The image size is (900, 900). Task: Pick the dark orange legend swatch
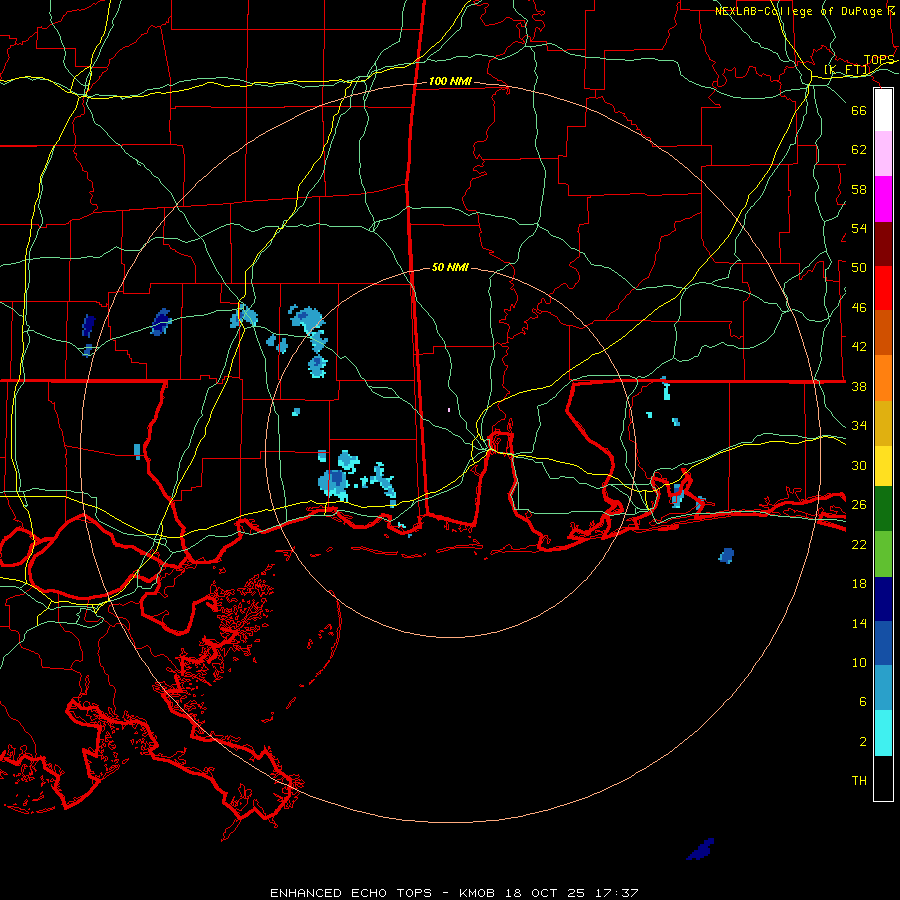883,333
